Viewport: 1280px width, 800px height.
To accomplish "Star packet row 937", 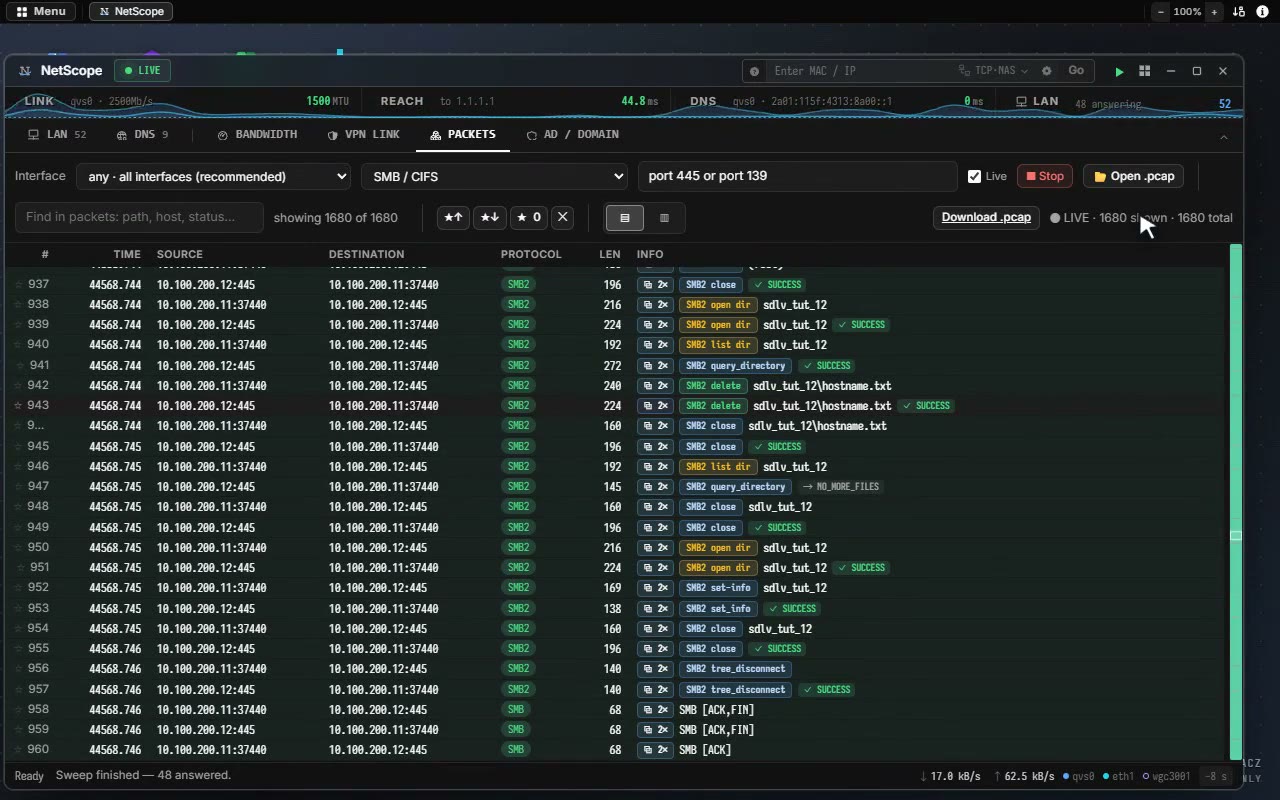I will 18,285.
